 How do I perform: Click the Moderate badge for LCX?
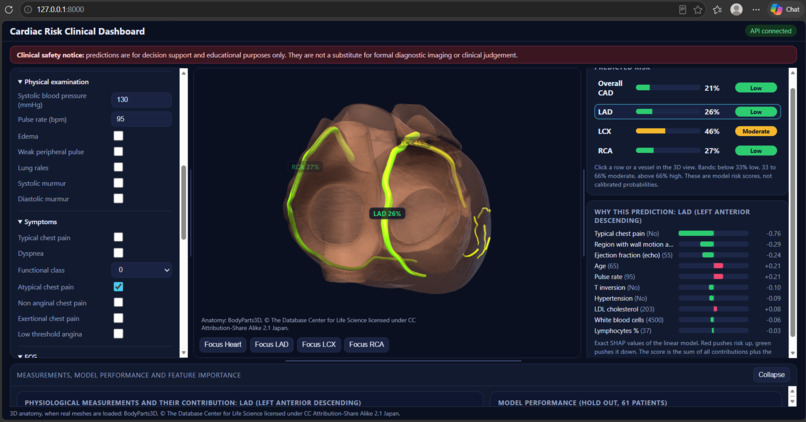point(756,131)
